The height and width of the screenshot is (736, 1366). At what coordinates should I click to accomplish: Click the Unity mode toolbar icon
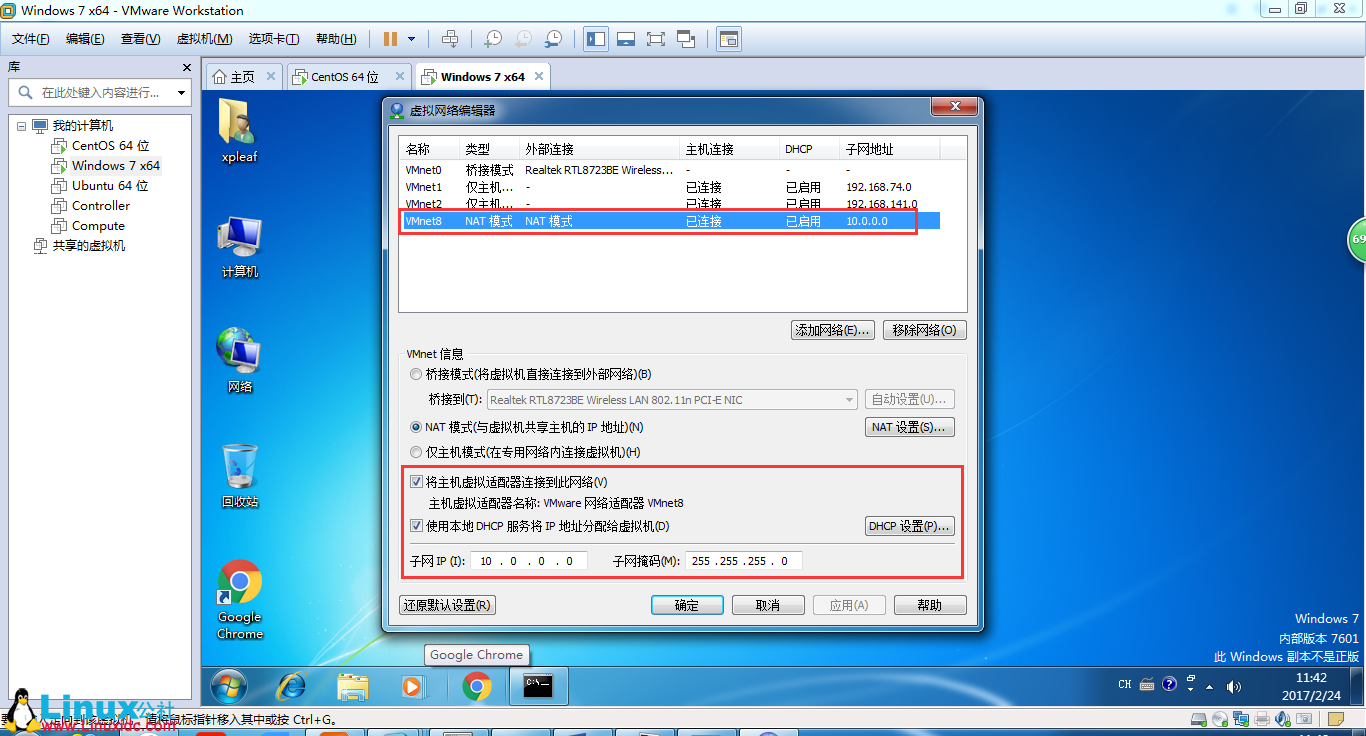[686, 39]
